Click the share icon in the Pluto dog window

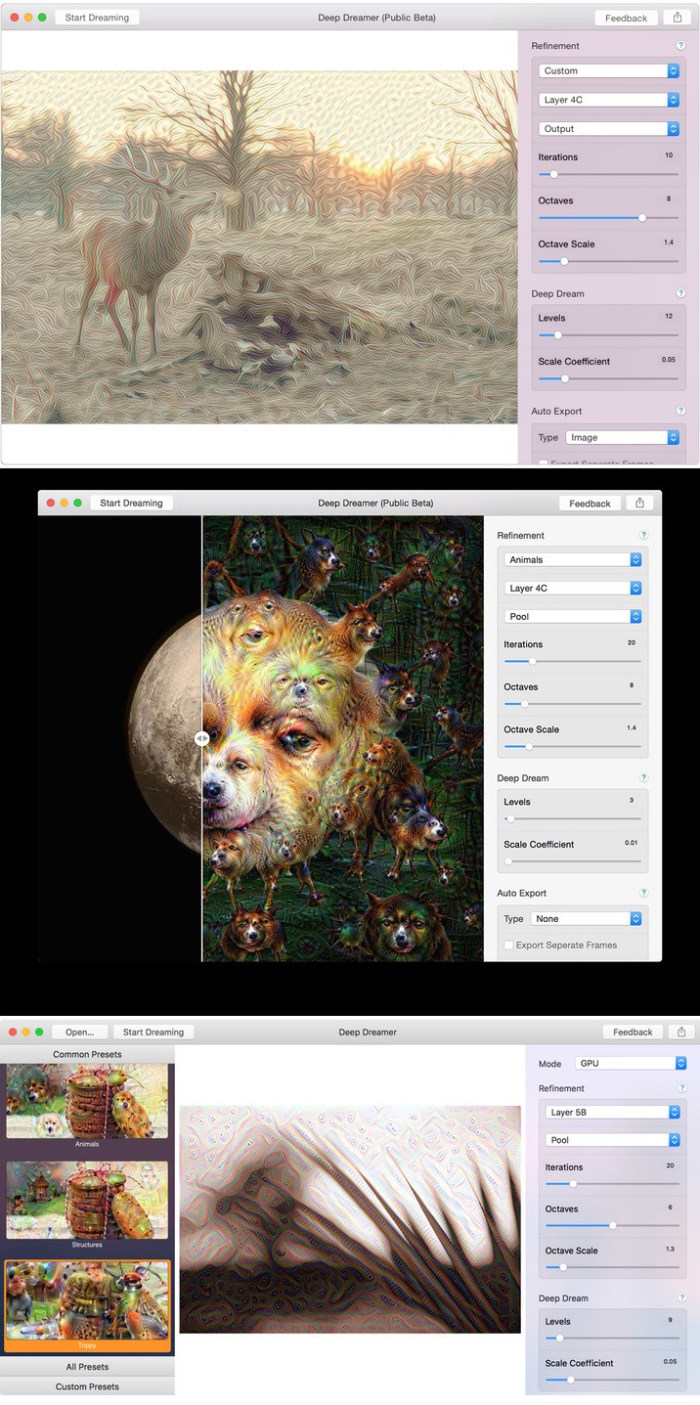click(640, 503)
